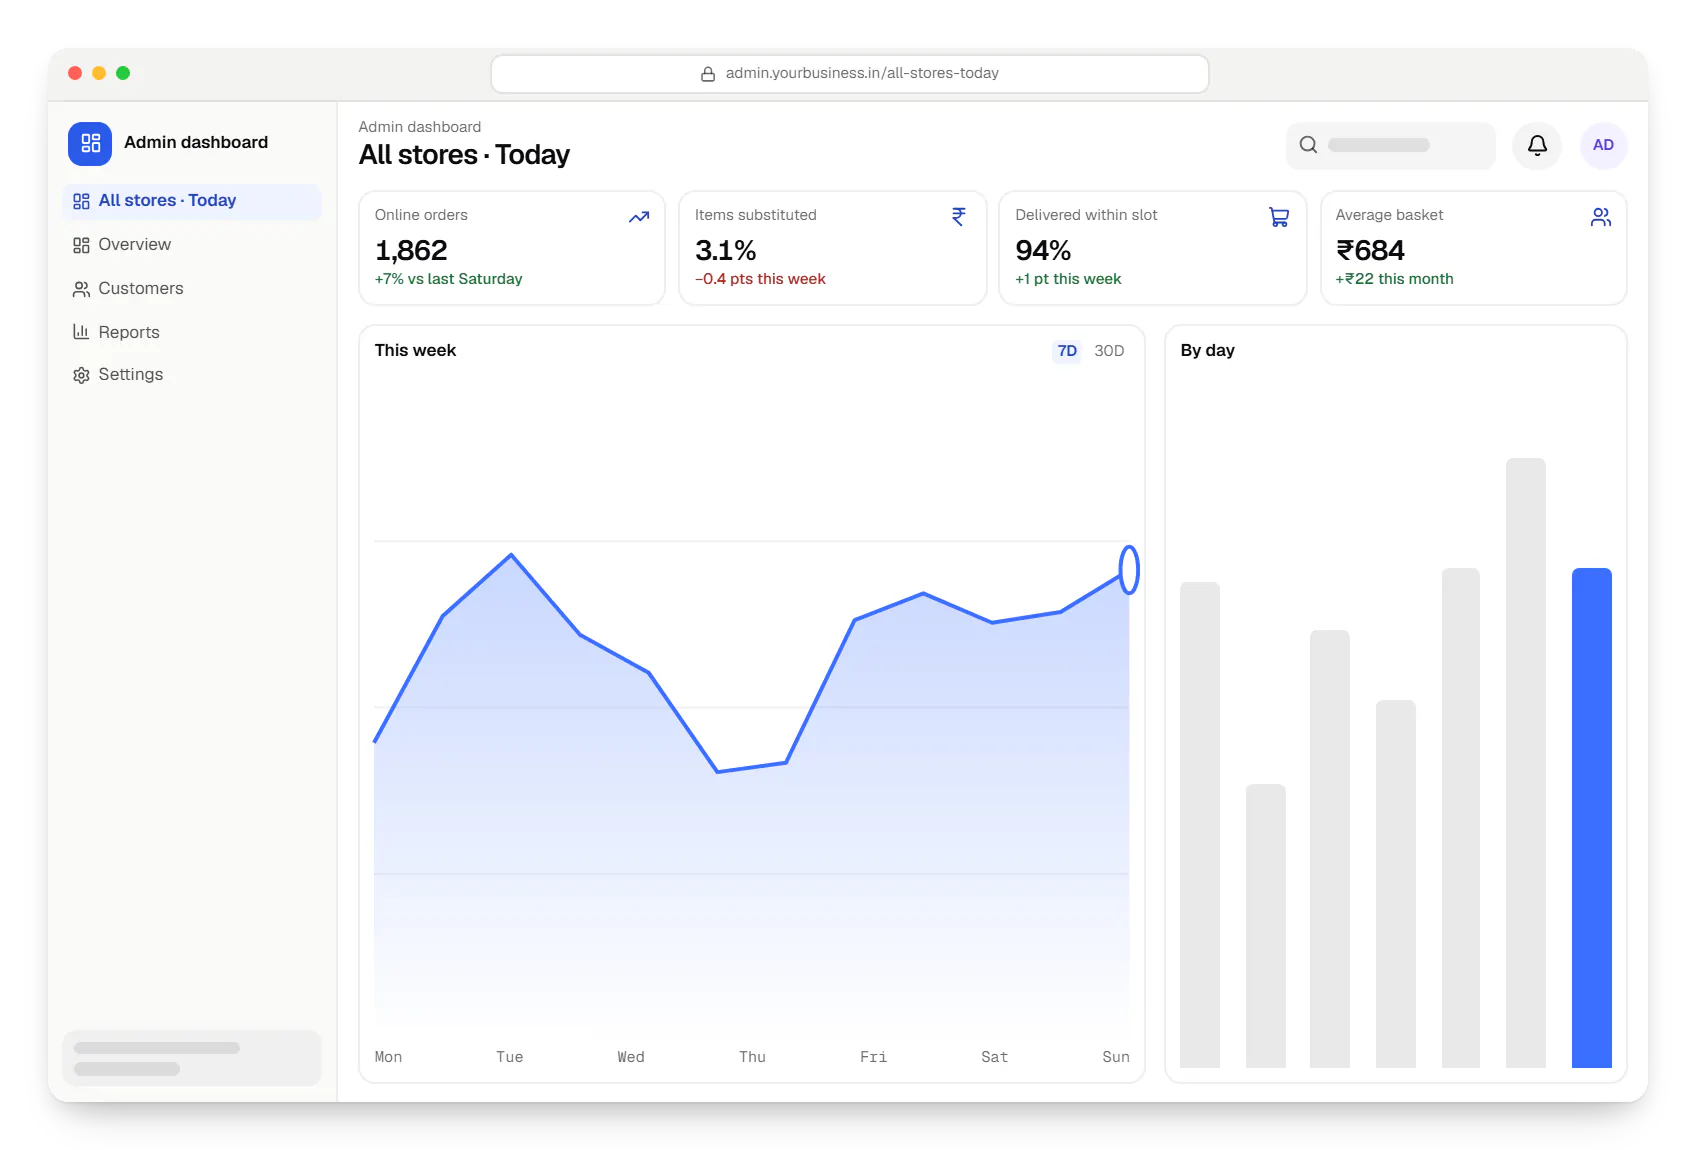
Task: Click the tallest grey bar in By day chart
Action: point(1526,763)
